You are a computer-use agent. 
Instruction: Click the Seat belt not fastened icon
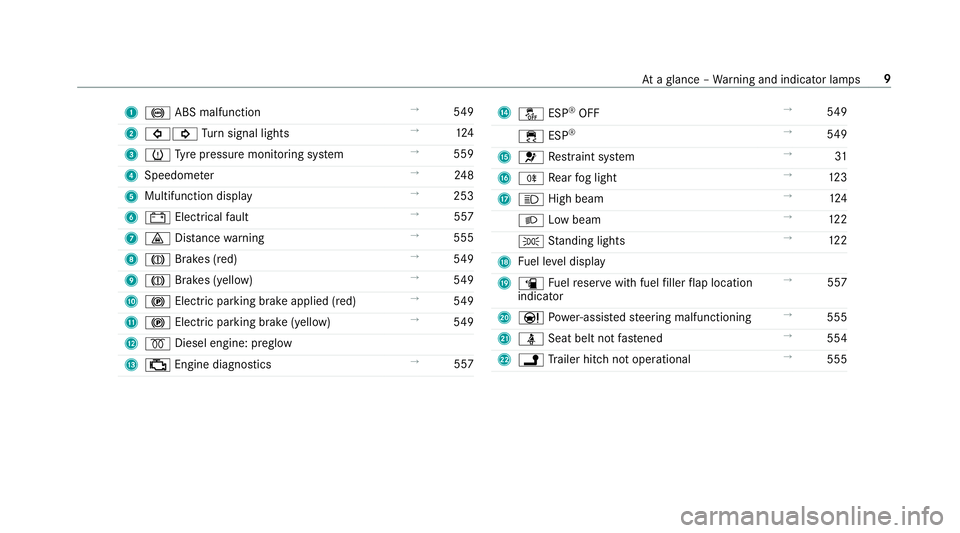point(531,339)
